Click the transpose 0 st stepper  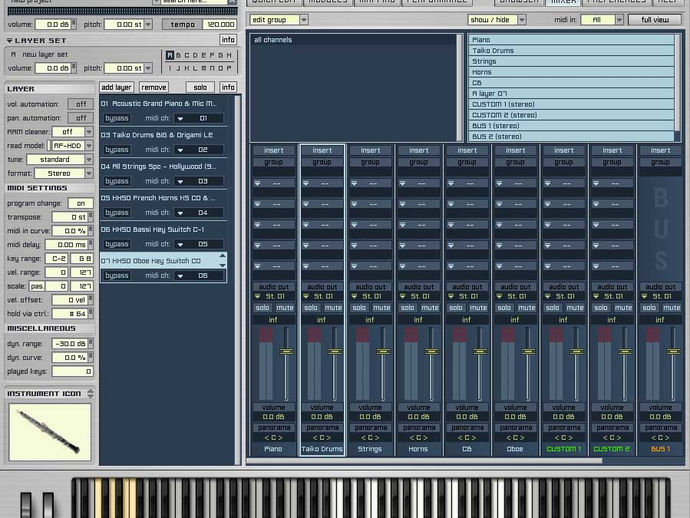point(90,217)
